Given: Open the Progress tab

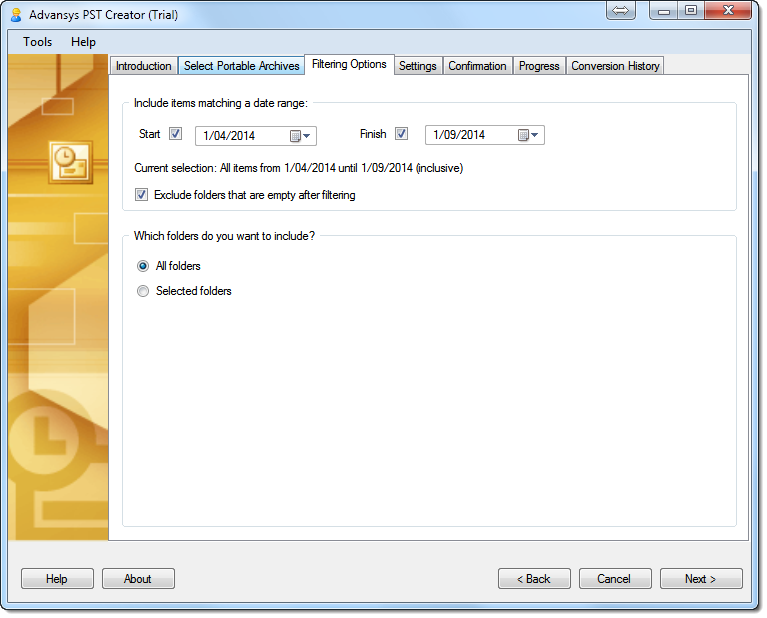Looking at the screenshot, I should (x=539, y=66).
